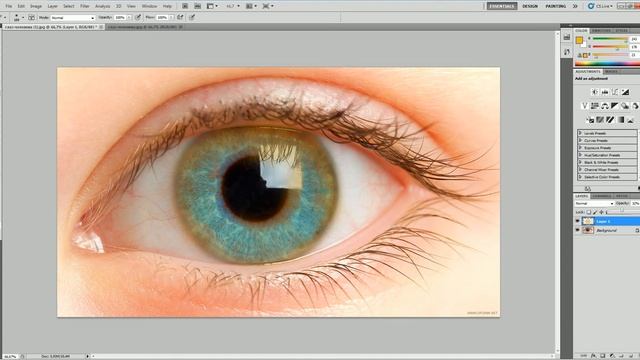The image size is (640, 360).
Task: Open the Image menu
Action: [36, 6]
